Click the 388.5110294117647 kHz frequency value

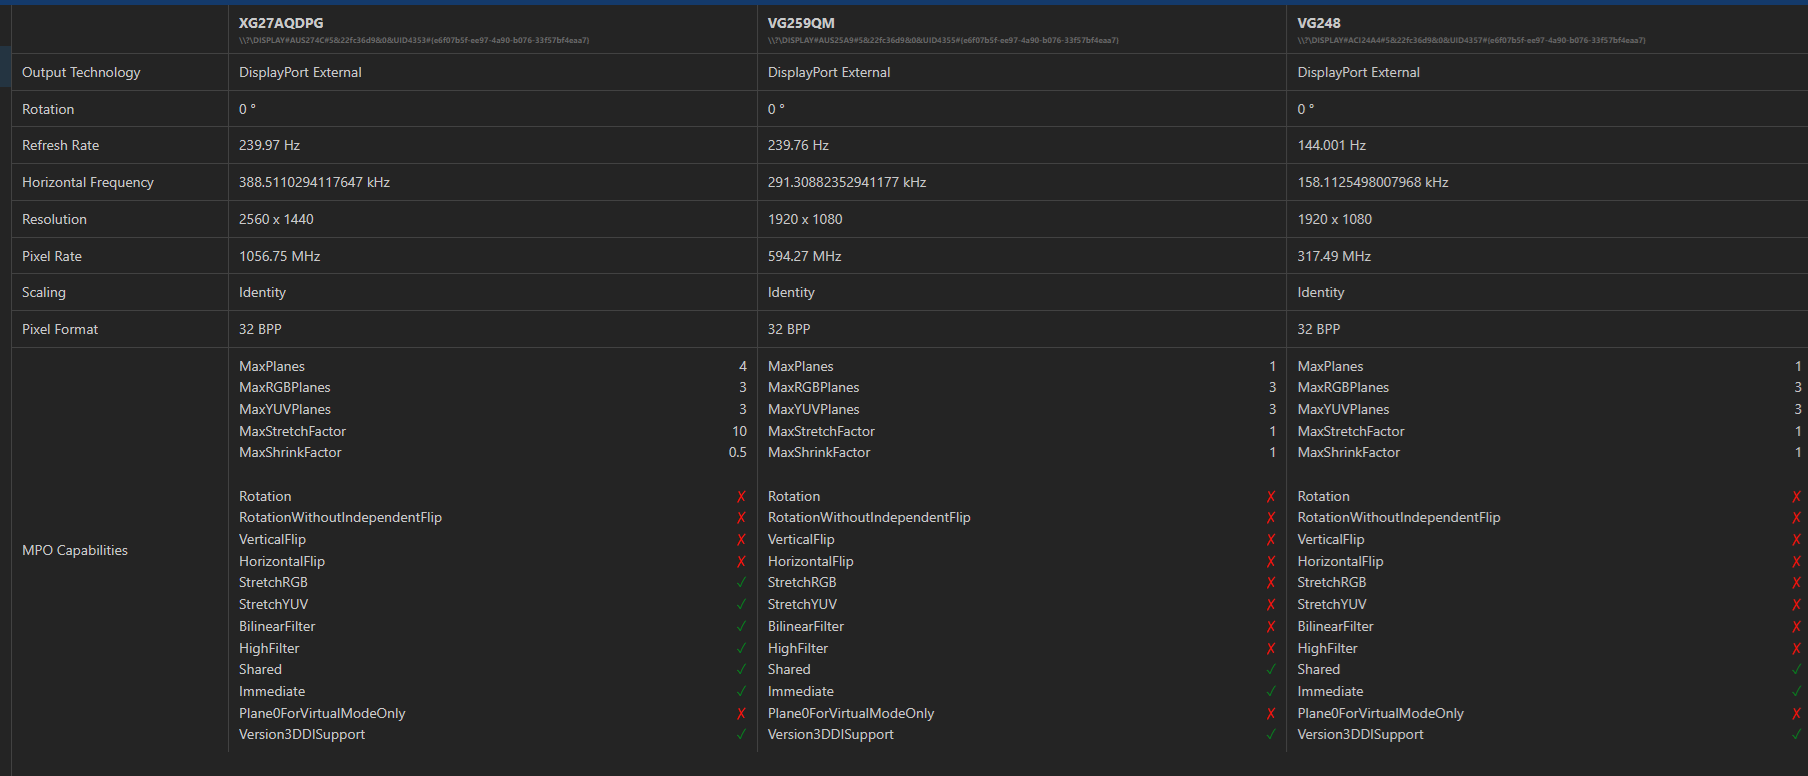tap(314, 182)
